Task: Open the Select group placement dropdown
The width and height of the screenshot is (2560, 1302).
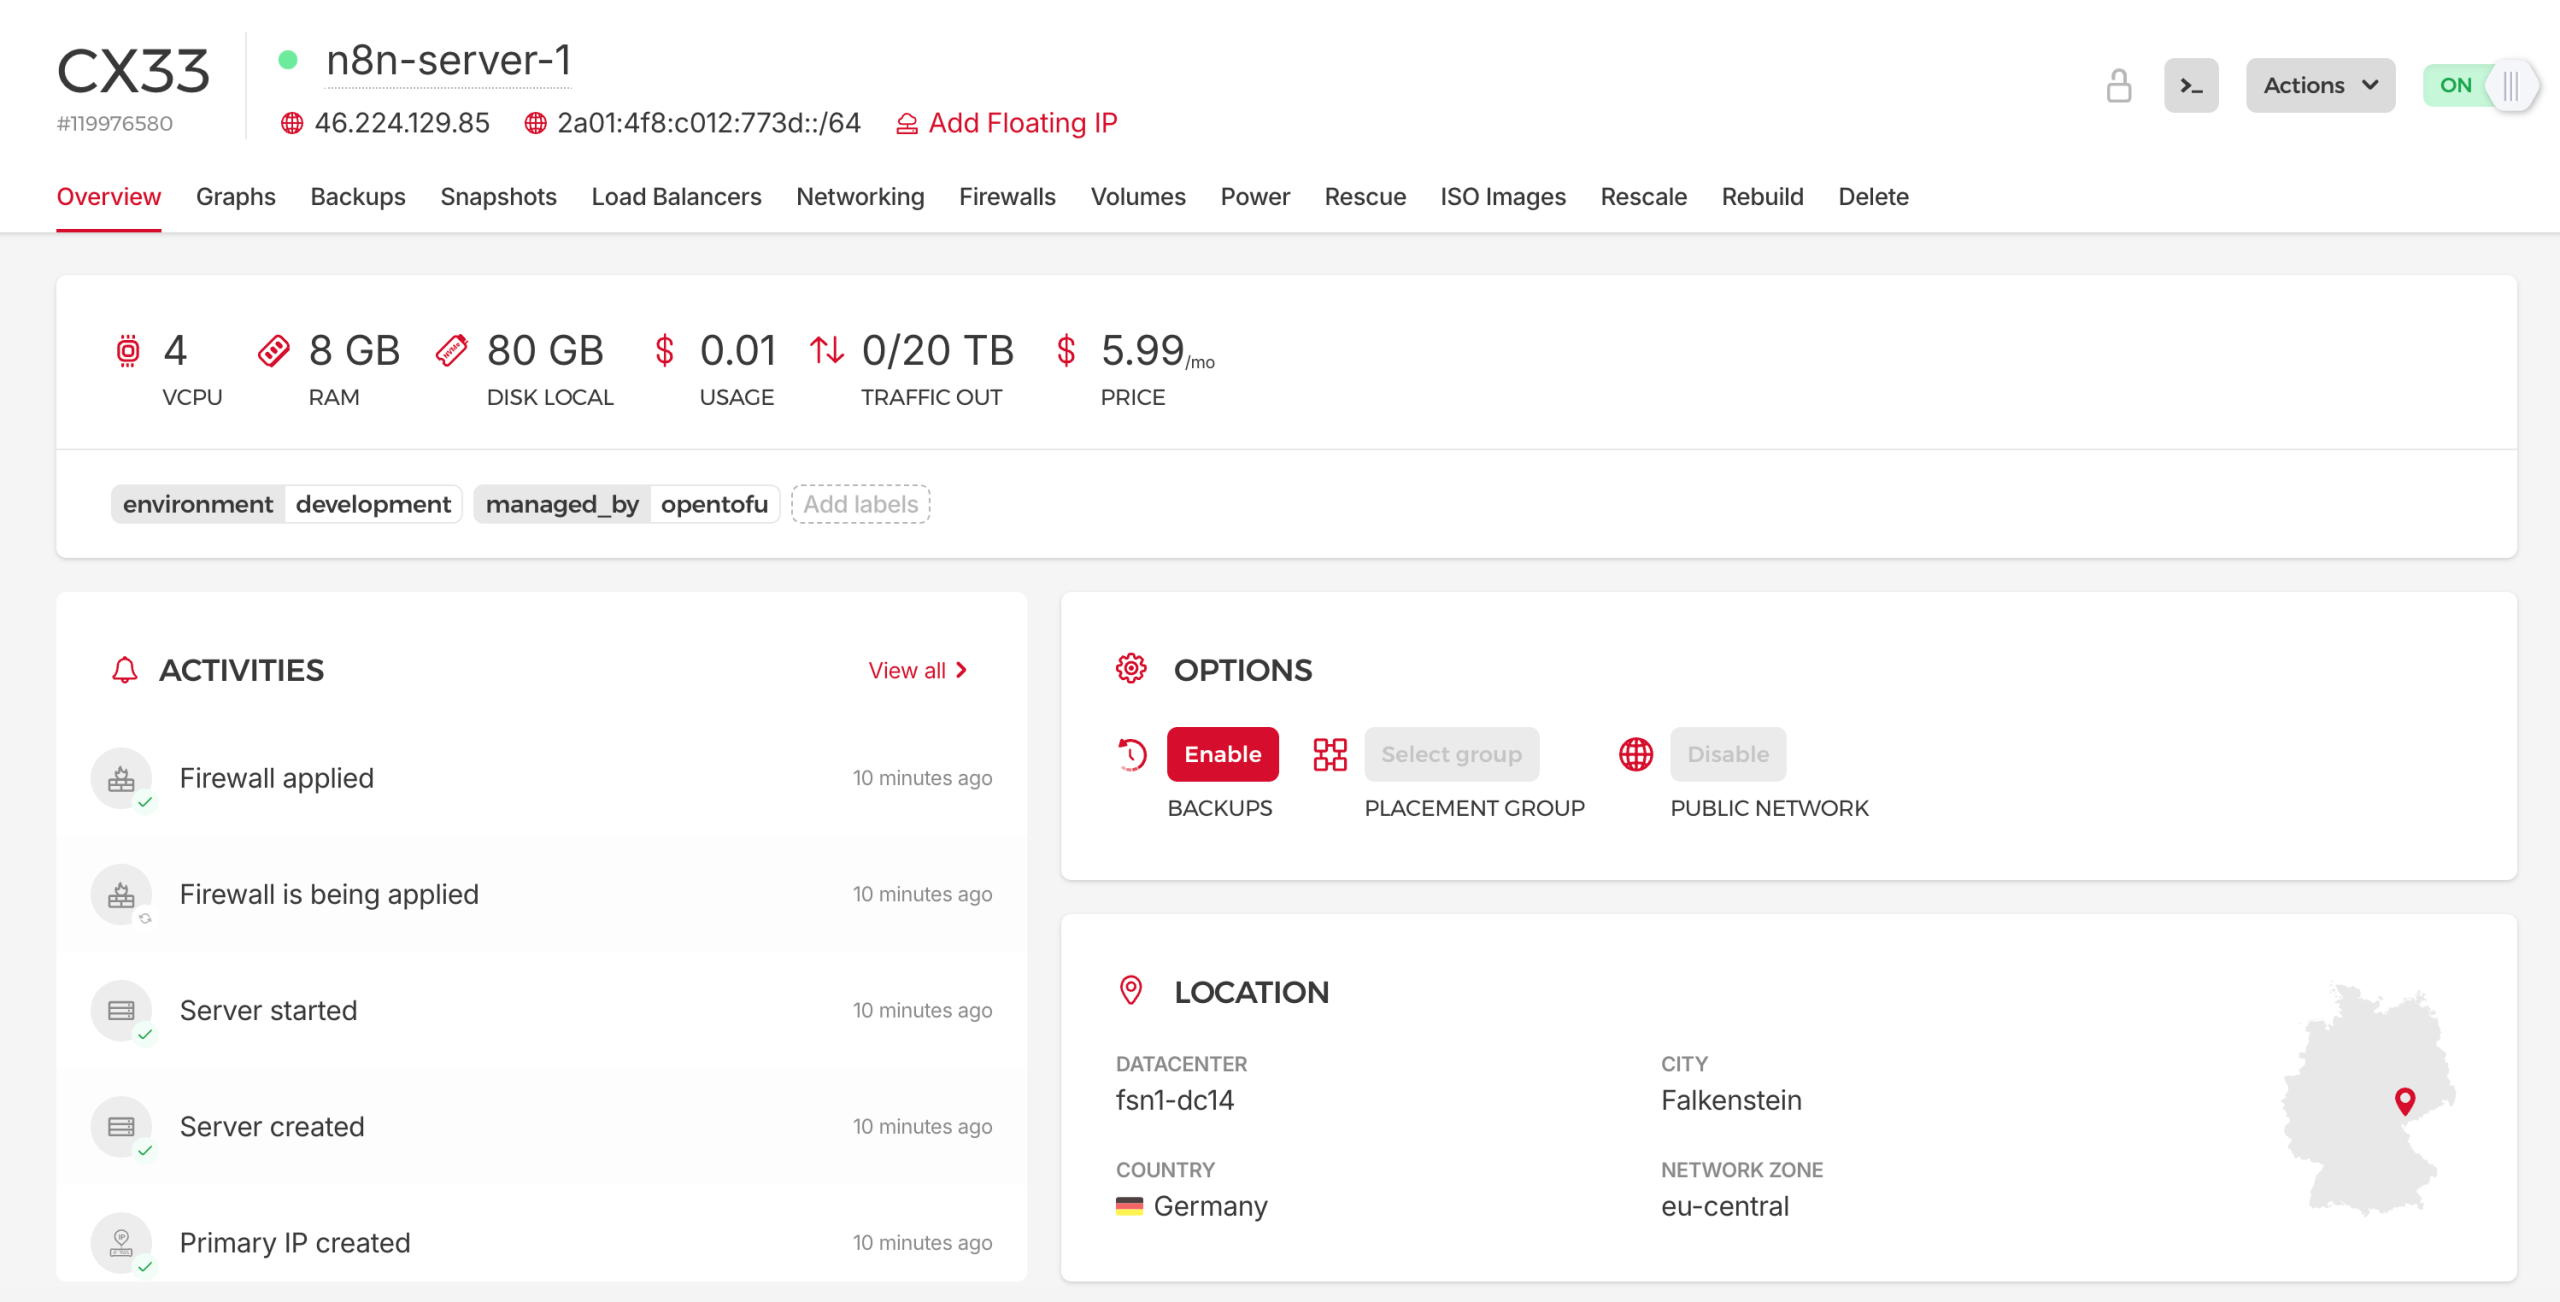Action: 1451,754
